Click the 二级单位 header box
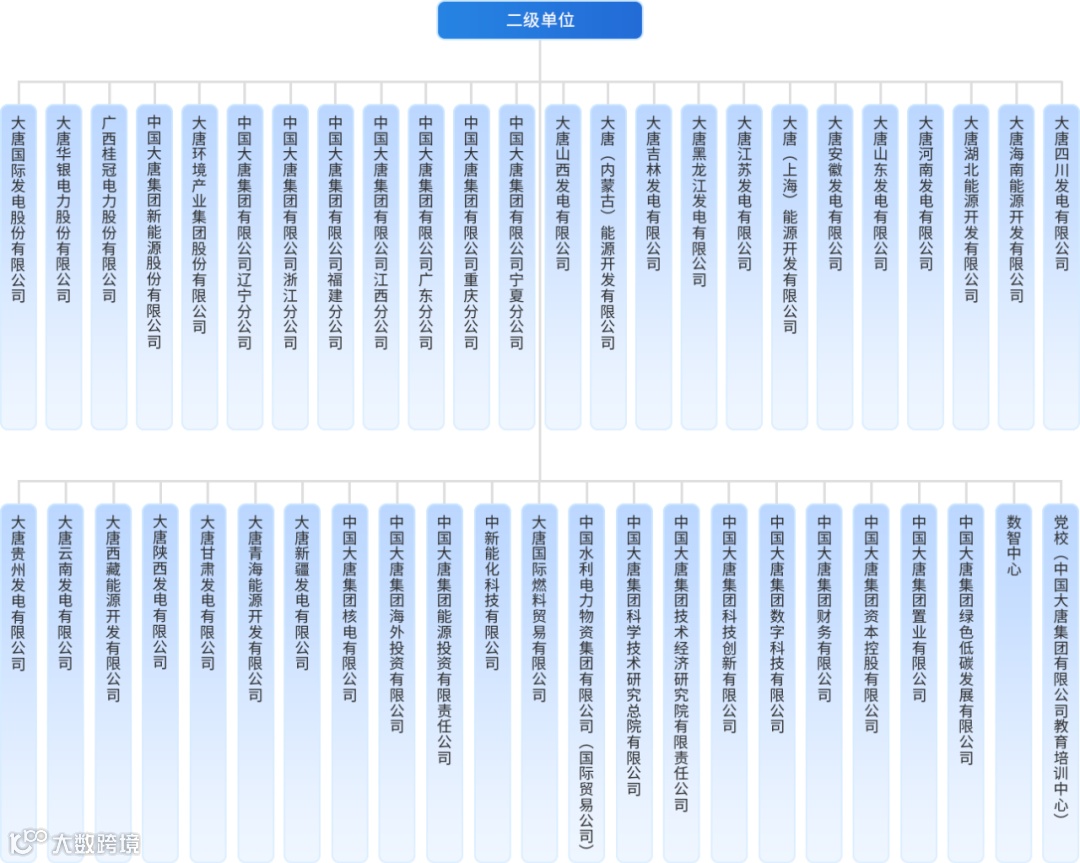The width and height of the screenshot is (1080, 863). [x=540, y=20]
